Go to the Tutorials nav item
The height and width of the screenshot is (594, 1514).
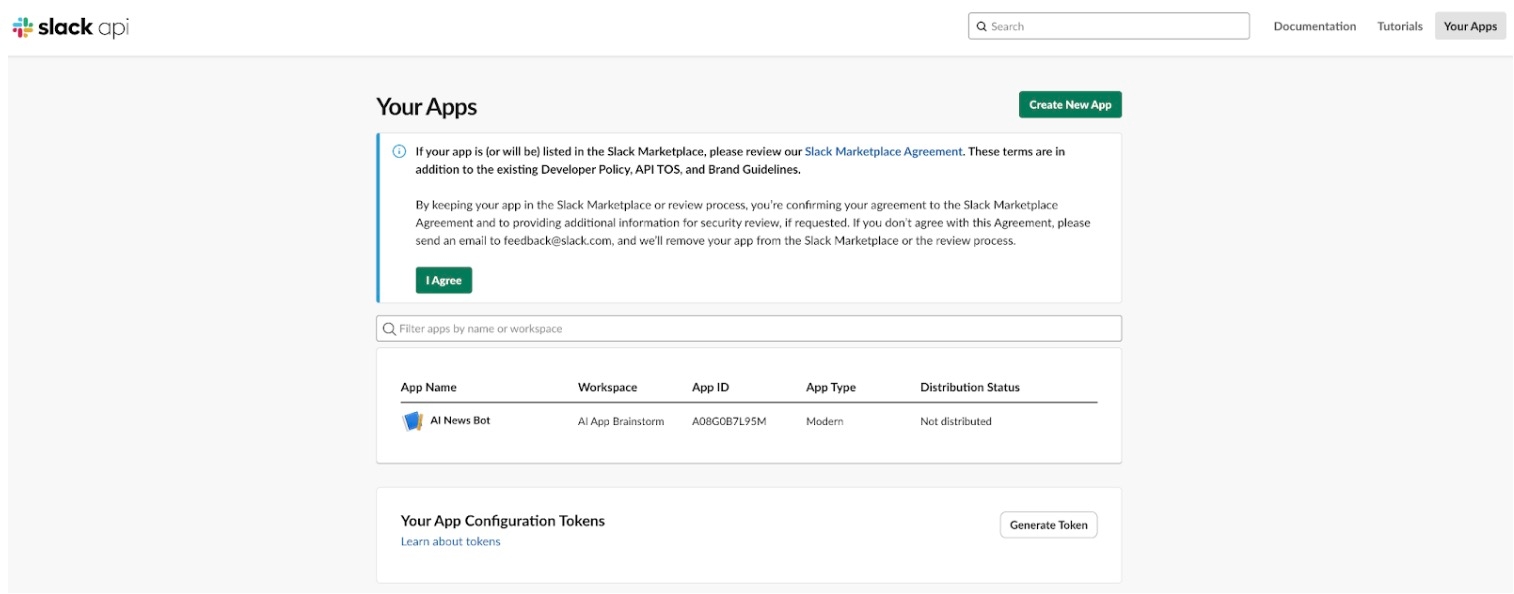[x=1399, y=27]
